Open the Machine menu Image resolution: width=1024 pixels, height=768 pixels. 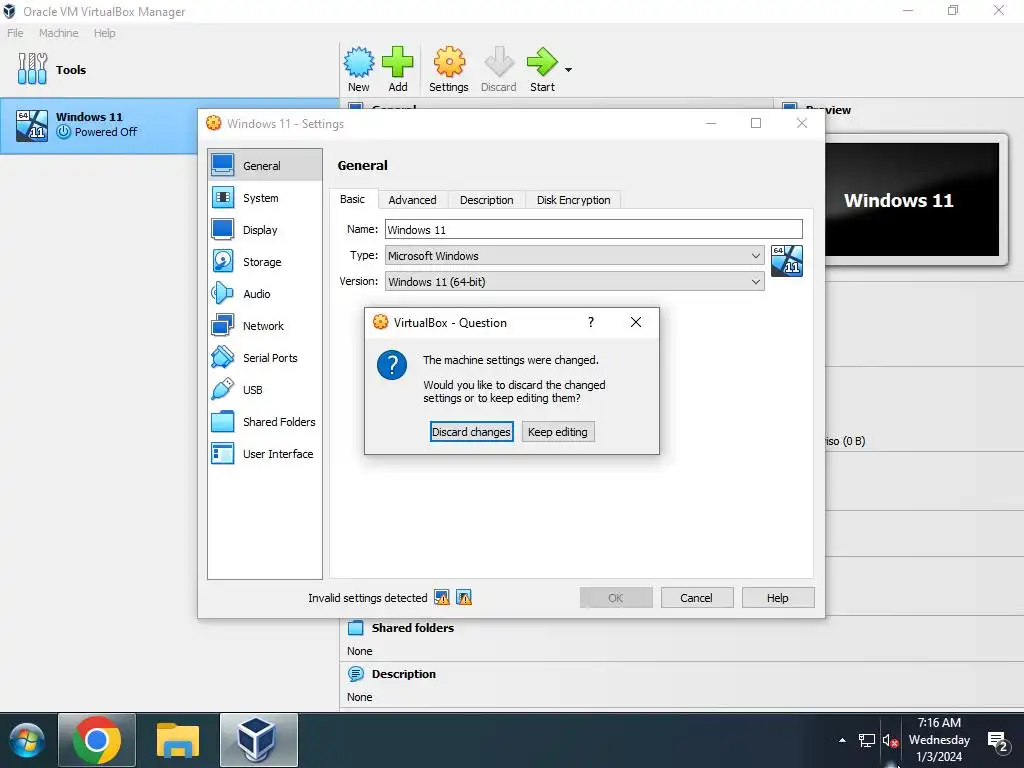[x=59, y=33]
